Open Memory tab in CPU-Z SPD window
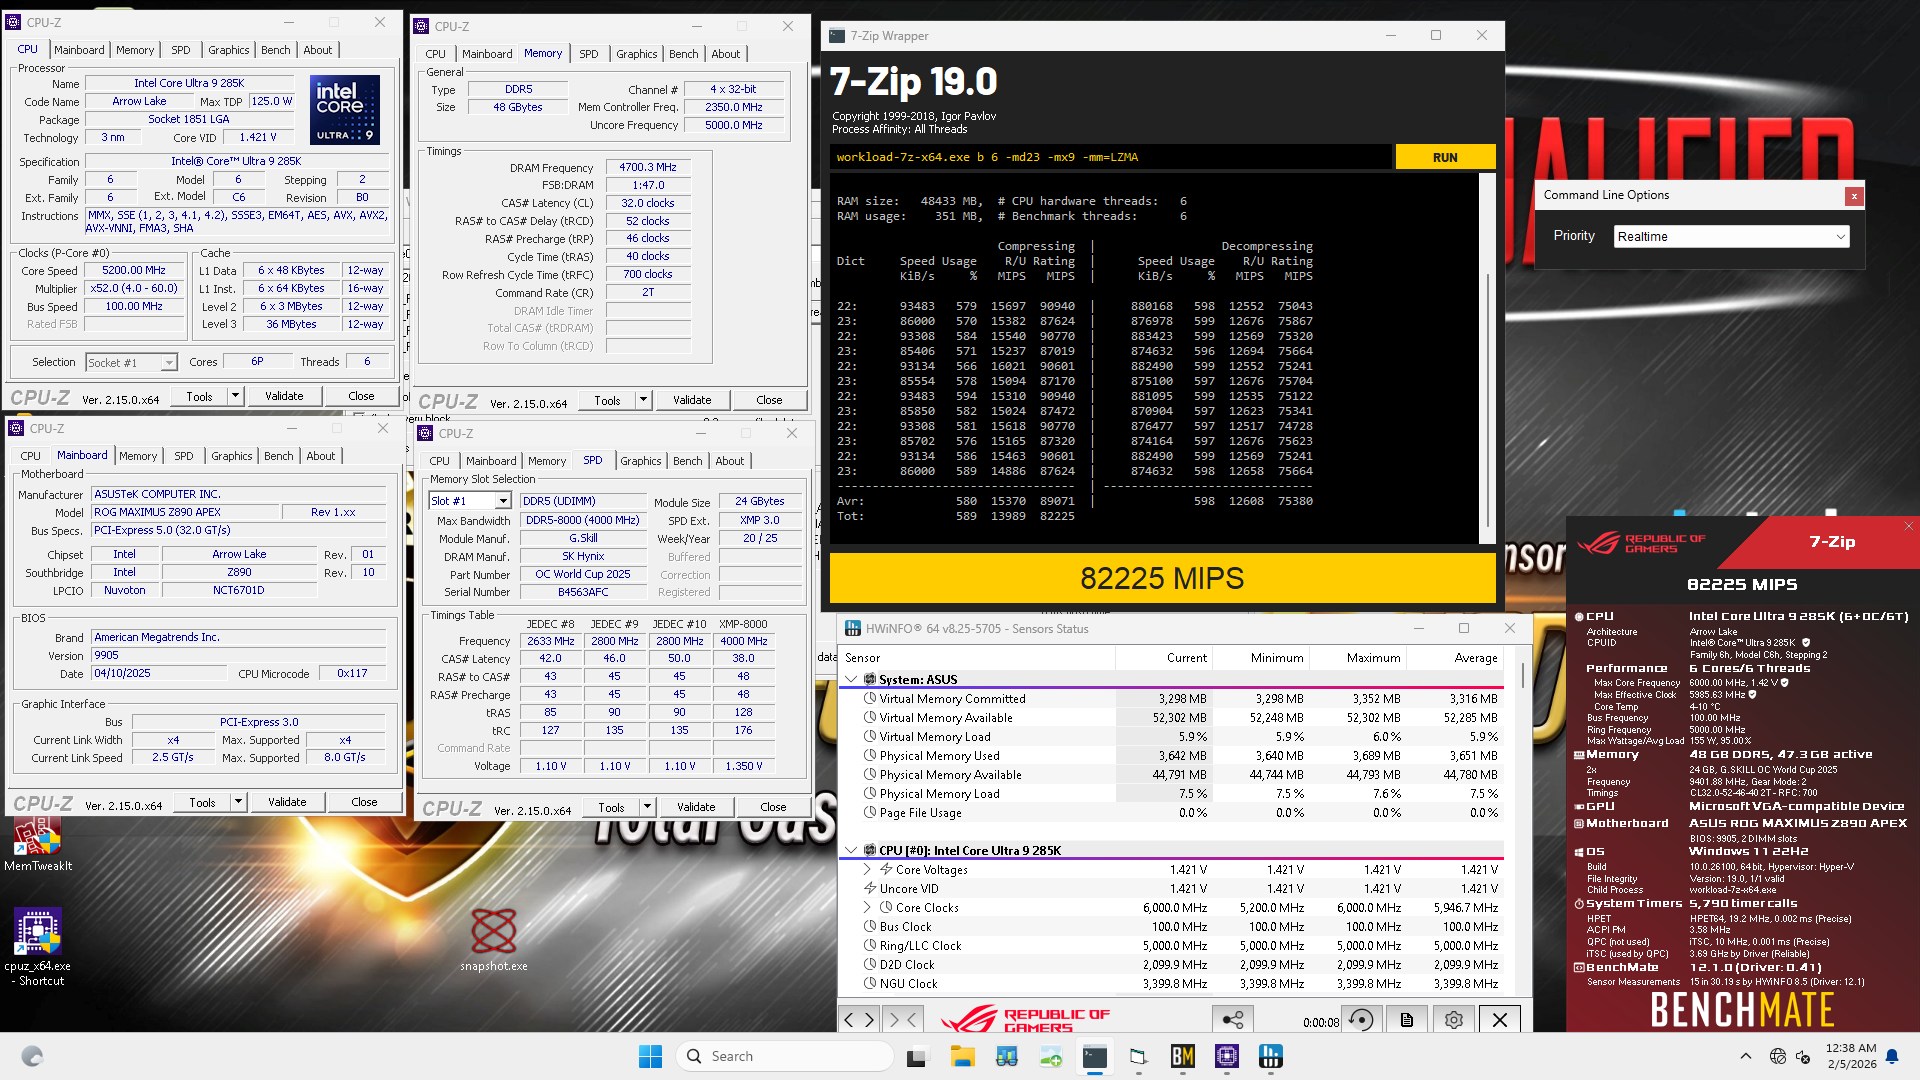This screenshot has height=1080, width=1920. (547, 461)
